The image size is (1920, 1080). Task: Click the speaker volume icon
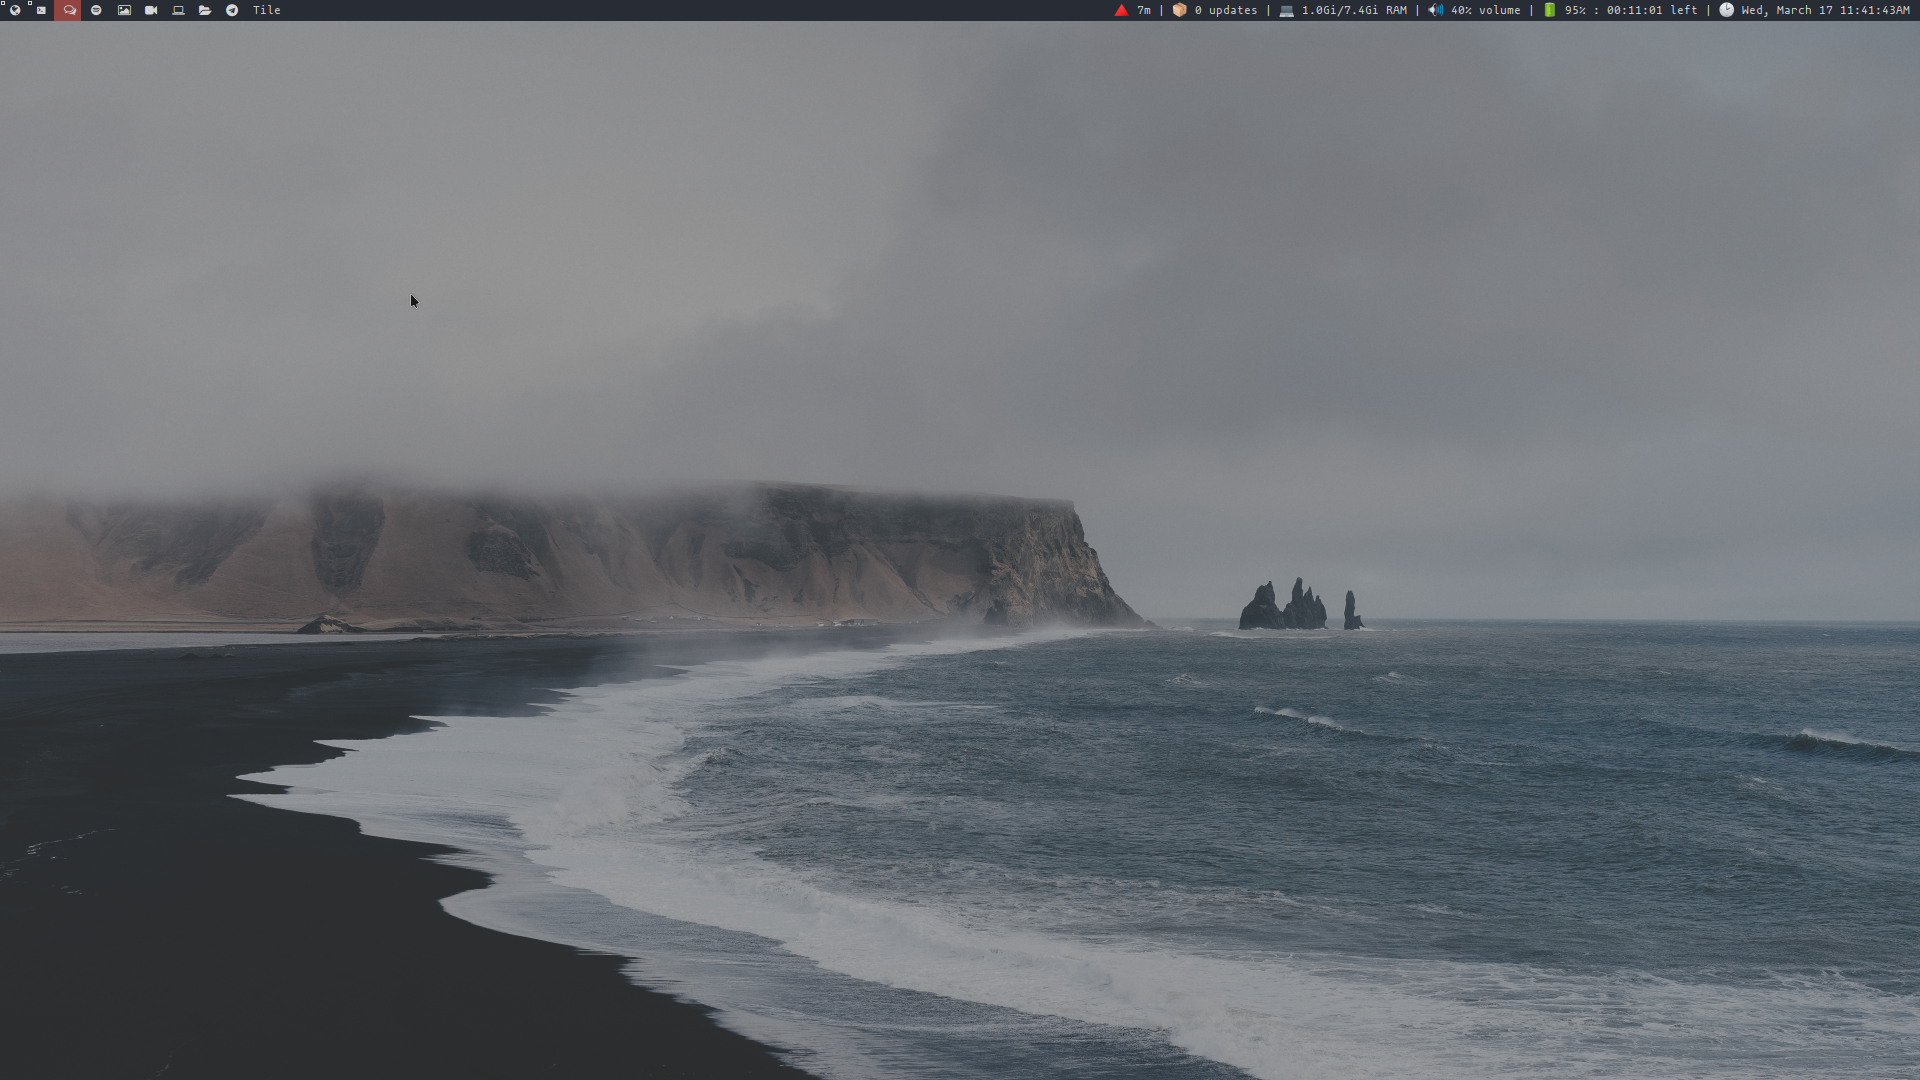click(x=1436, y=10)
